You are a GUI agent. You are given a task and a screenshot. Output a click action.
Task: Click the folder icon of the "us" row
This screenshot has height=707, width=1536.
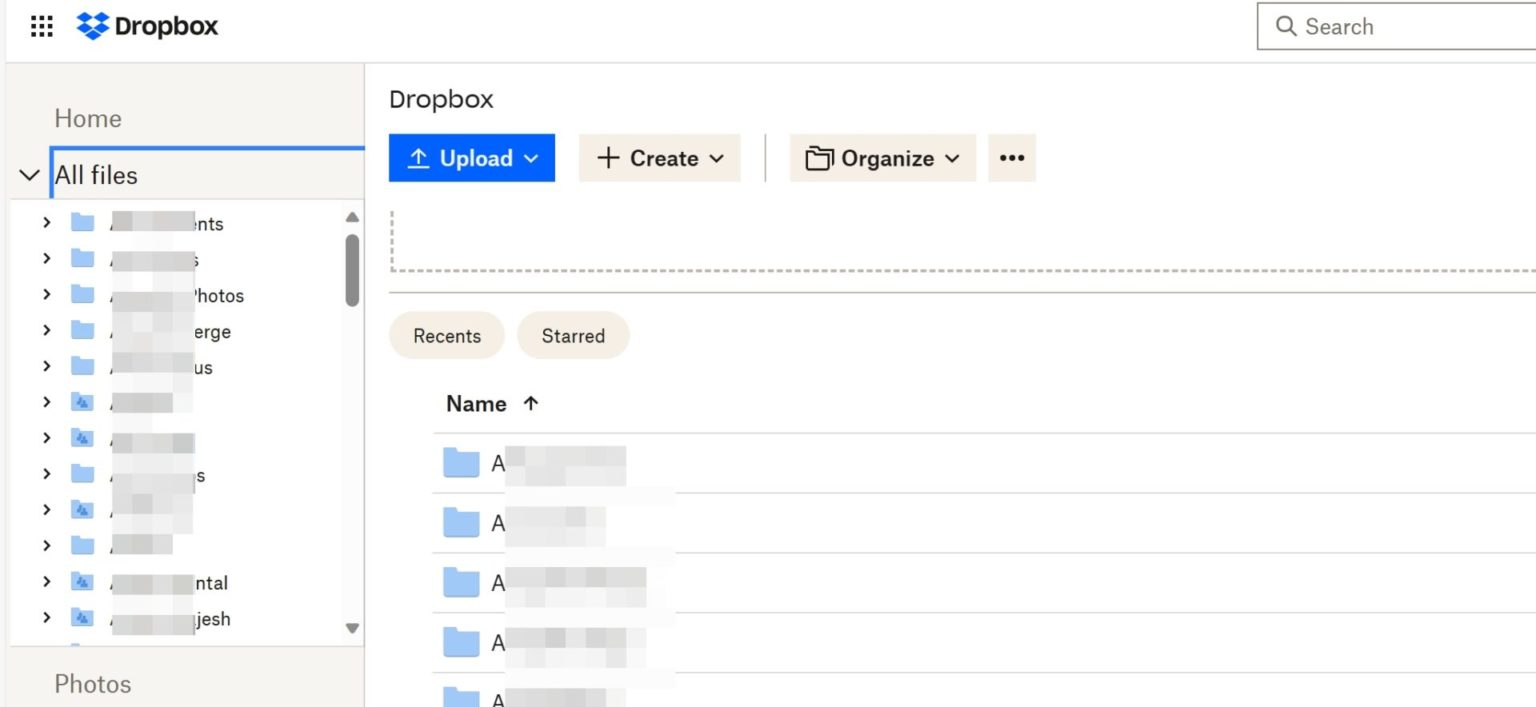tap(82, 367)
